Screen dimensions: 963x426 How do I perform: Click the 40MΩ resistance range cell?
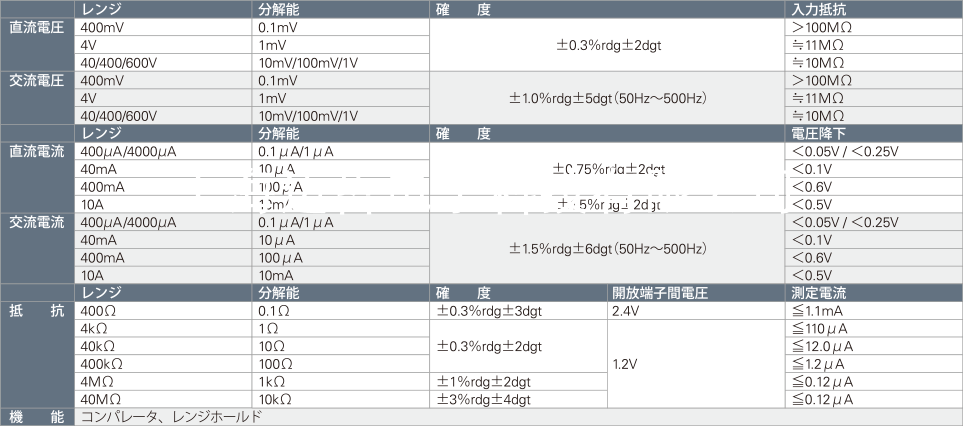tap(98, 400)
